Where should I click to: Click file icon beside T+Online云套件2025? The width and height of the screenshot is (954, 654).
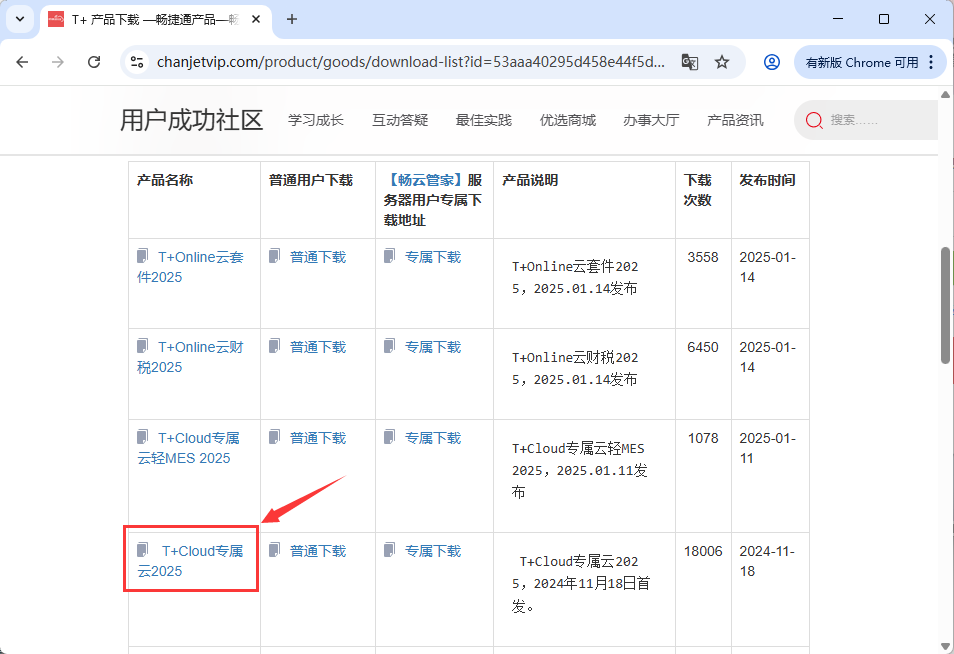coord(143,256)
